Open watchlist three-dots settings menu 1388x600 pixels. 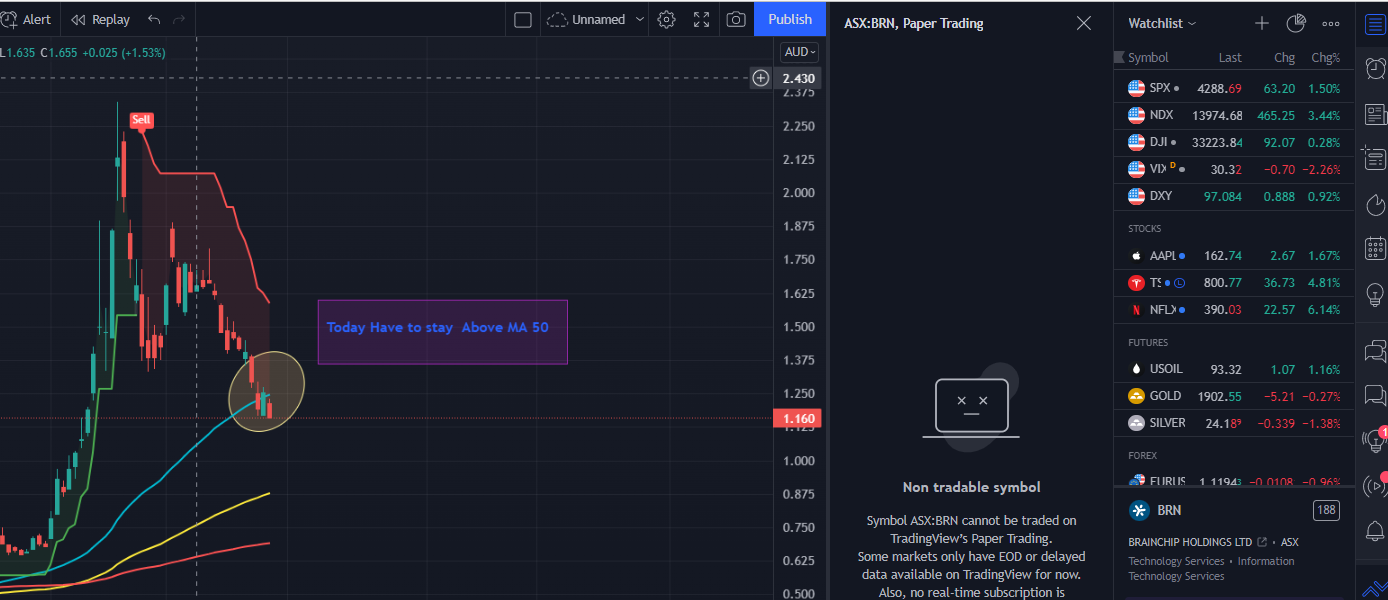coord(1331,23)
